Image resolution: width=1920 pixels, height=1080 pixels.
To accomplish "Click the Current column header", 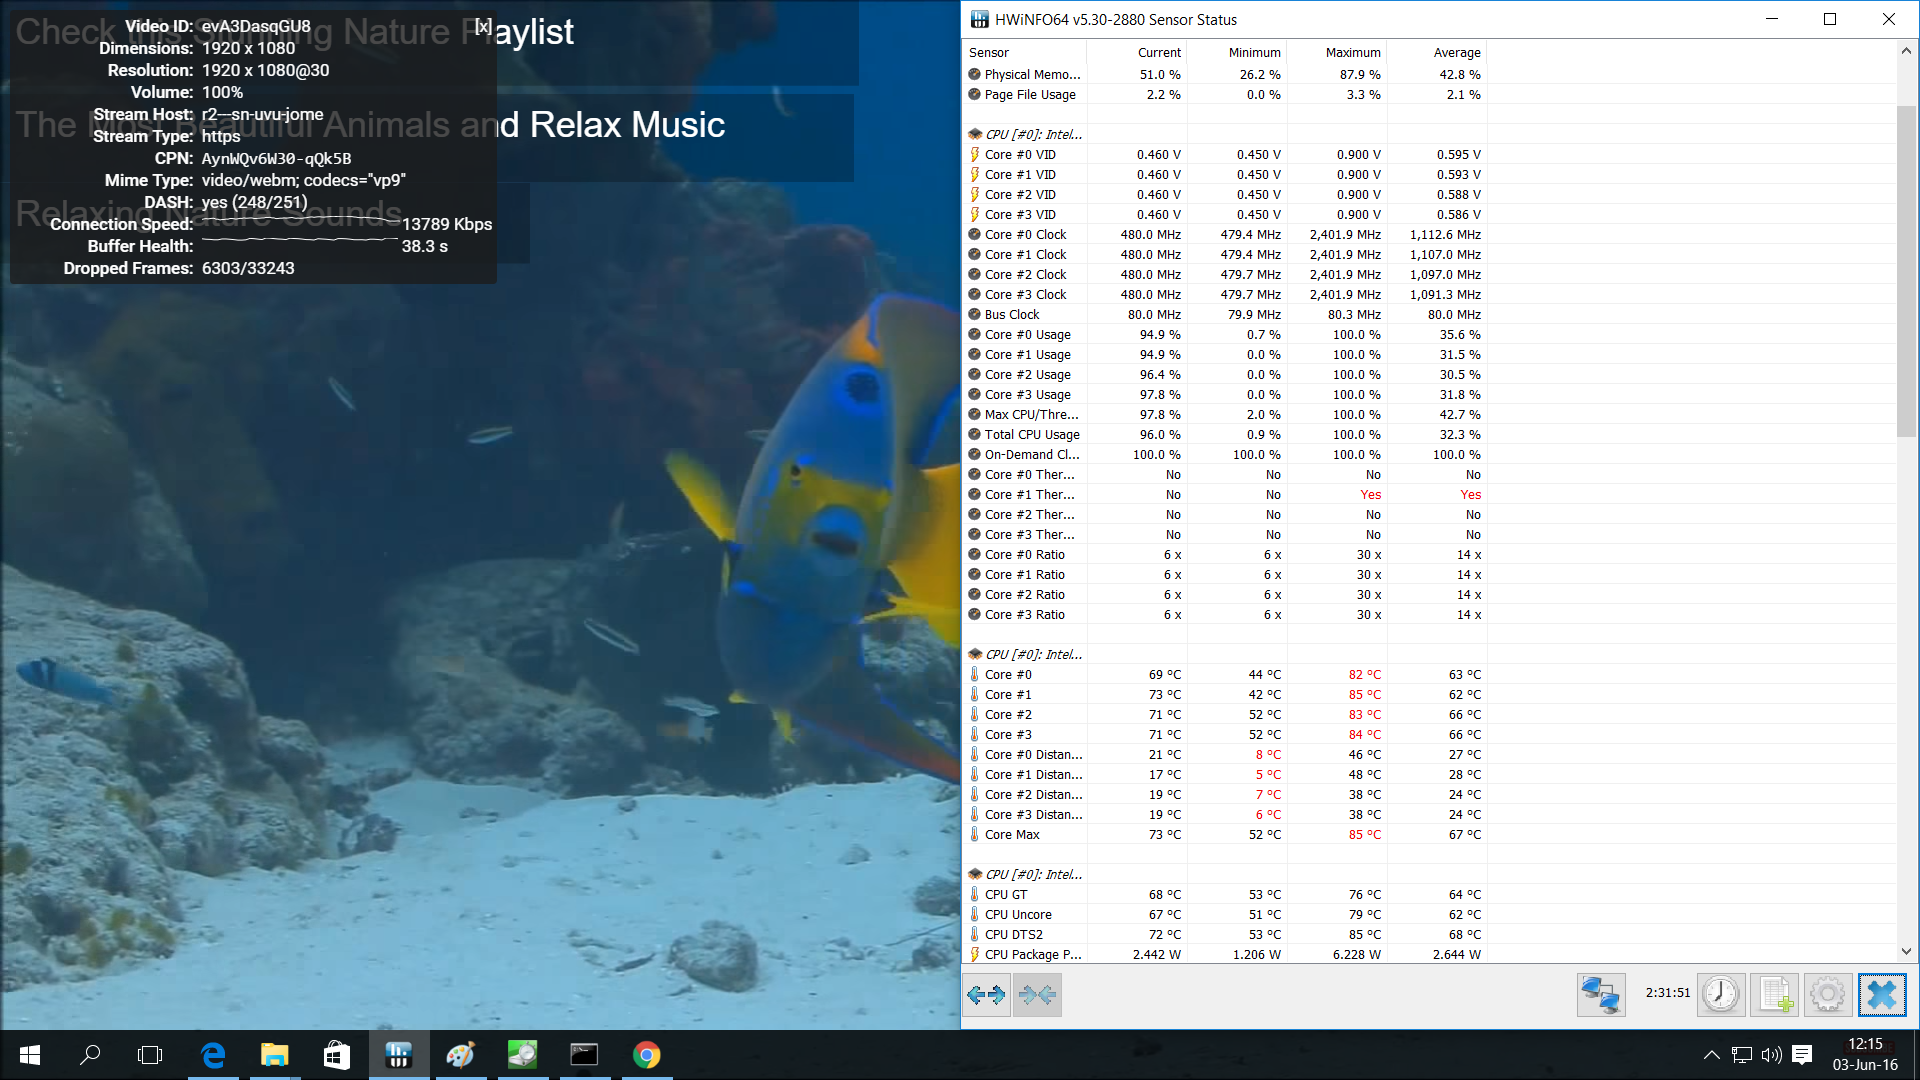I will click(x=1137, y=52).
